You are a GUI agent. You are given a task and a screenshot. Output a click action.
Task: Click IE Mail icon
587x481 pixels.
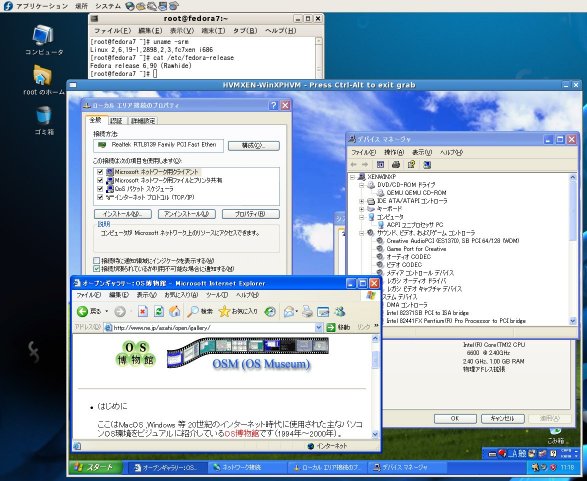coord(289,311)
